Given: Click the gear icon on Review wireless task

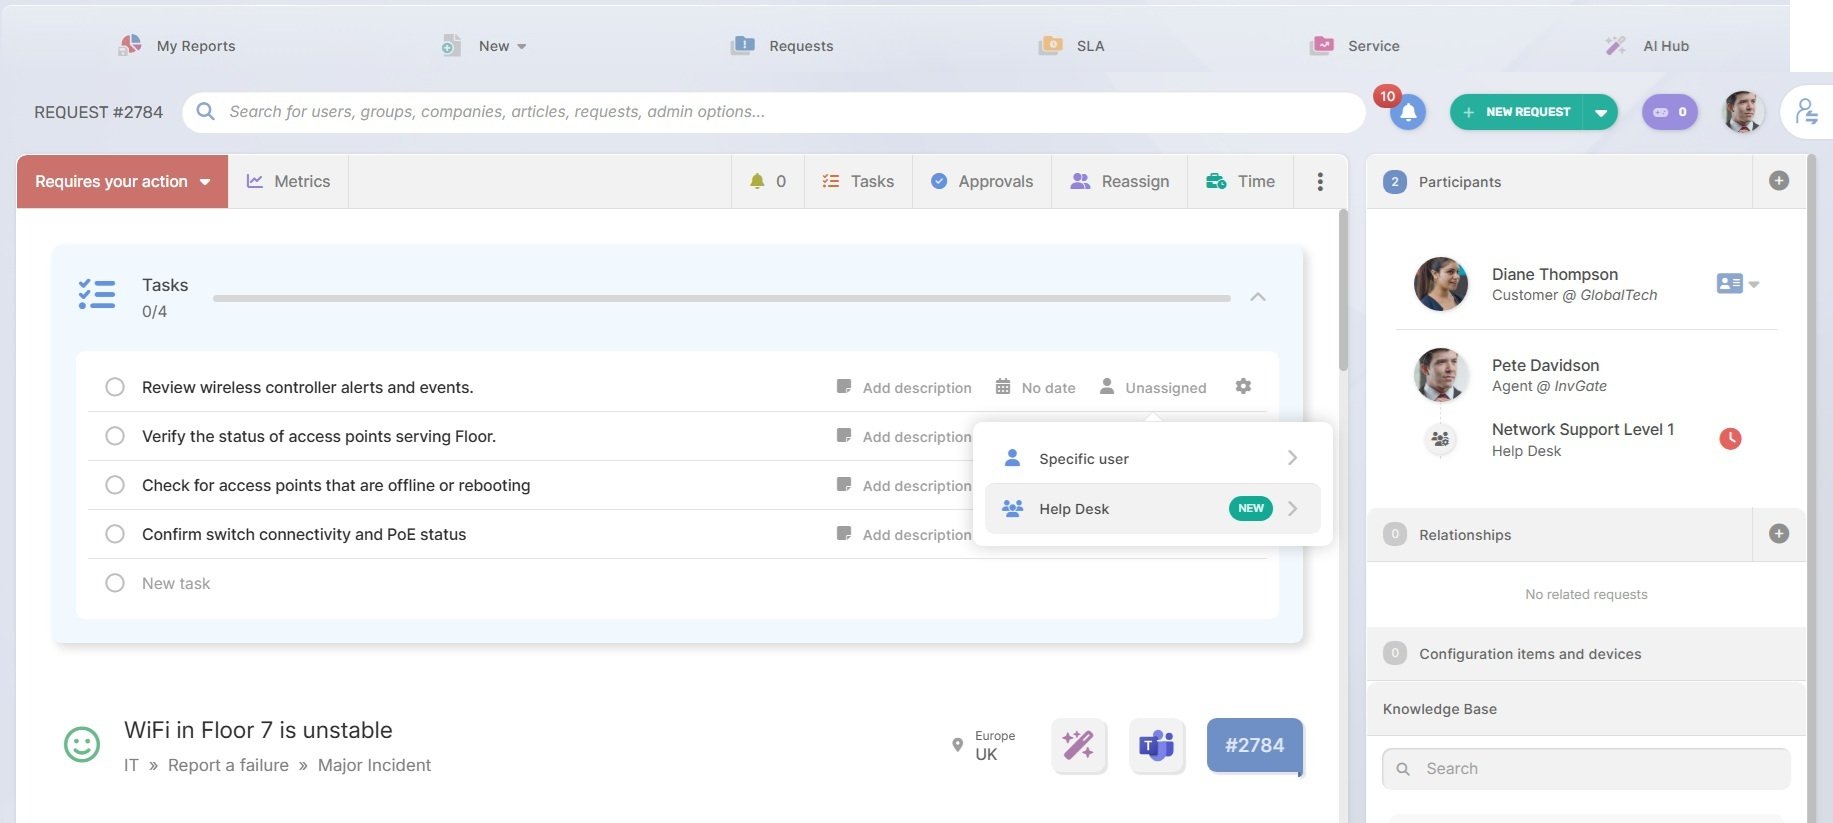Looking at the screenshot, I should [x=1243, y=386].
